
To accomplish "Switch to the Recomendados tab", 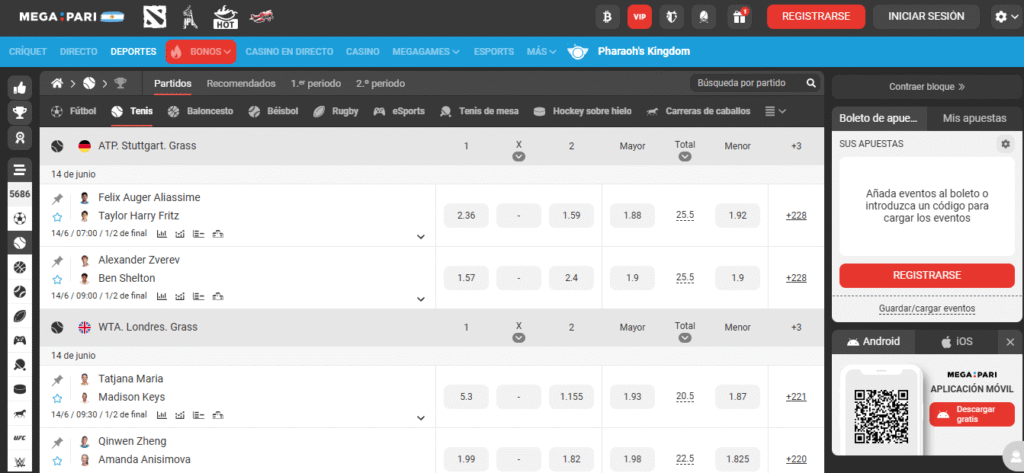I will click(241, 84).
